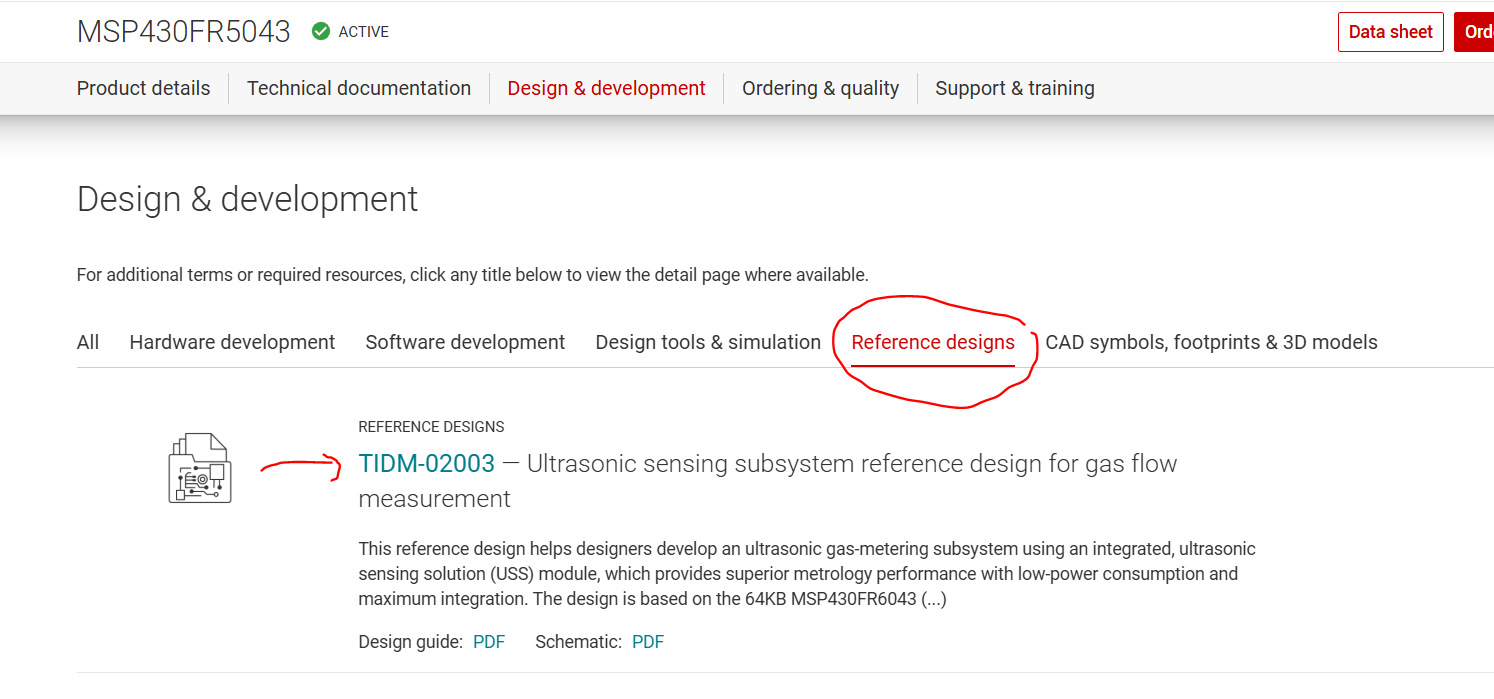The image size is (1494, 699).
Task: Click the reference design circuit folder icon
Action: pos(200,468)
